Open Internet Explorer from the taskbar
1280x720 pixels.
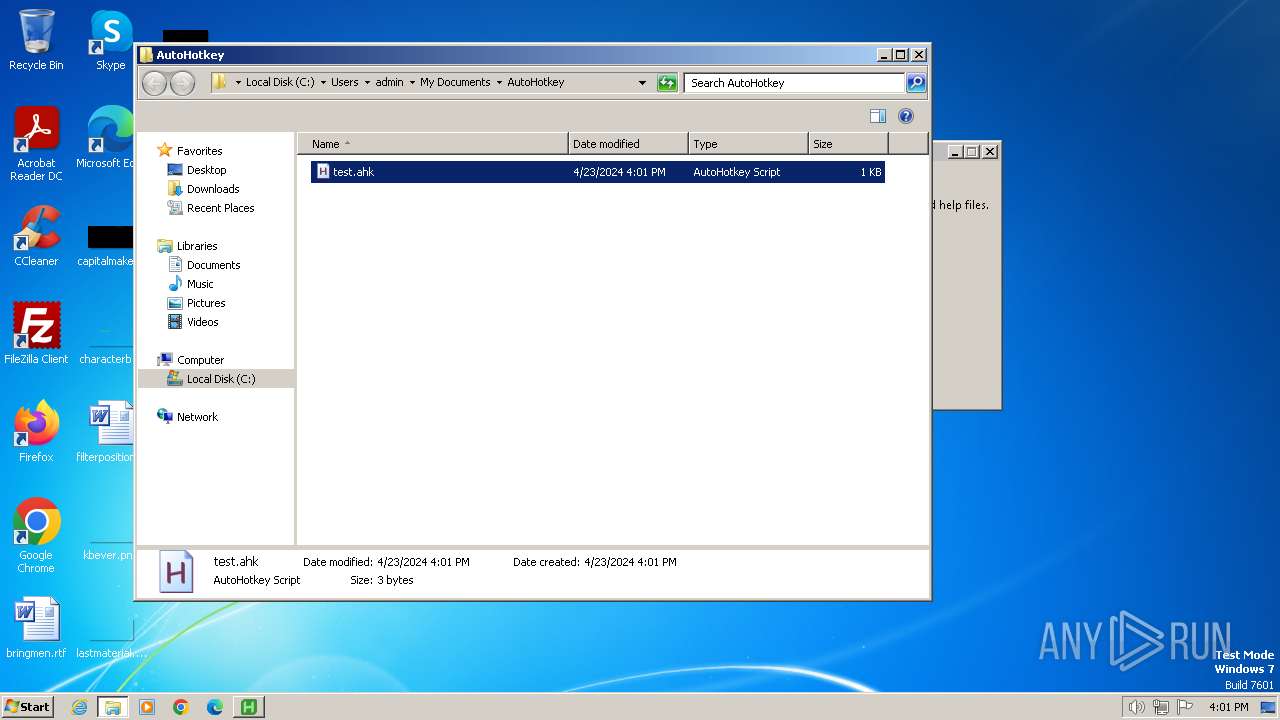pyautogui.click(x=80, y=707)
